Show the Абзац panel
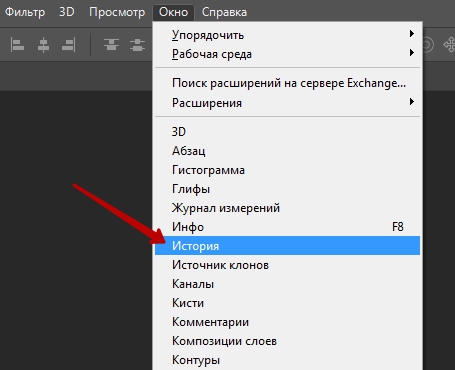 [x=287, y=151]
